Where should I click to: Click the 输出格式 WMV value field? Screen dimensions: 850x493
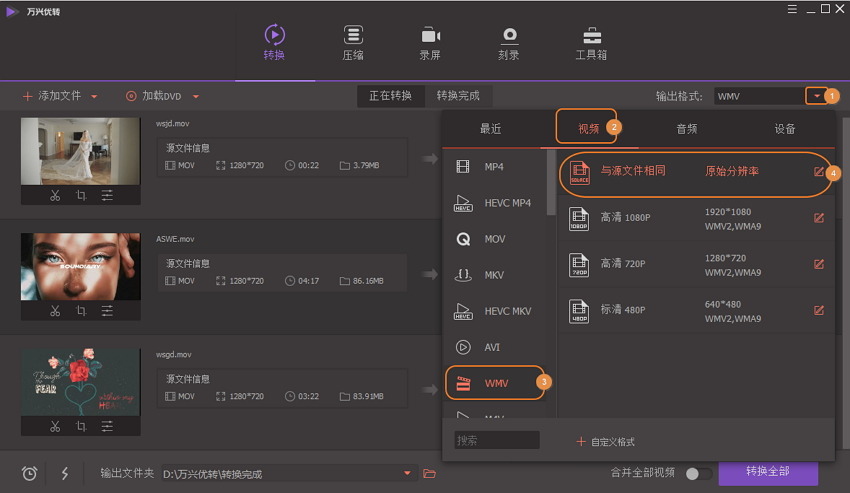(759, 96)
